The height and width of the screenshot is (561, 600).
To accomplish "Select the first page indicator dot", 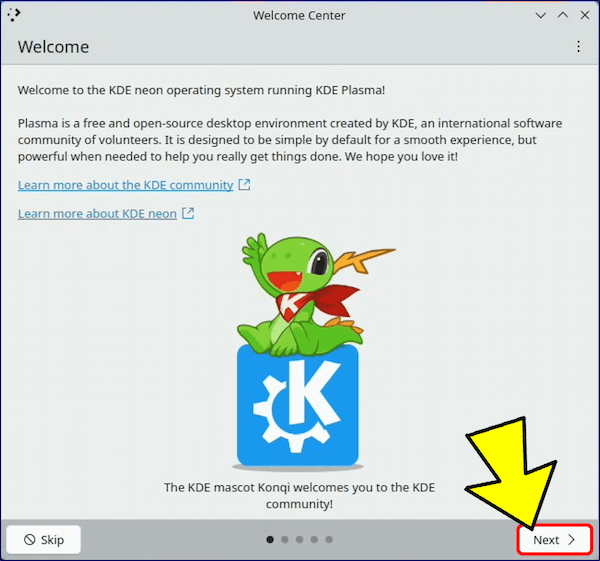I will point(270,540).
